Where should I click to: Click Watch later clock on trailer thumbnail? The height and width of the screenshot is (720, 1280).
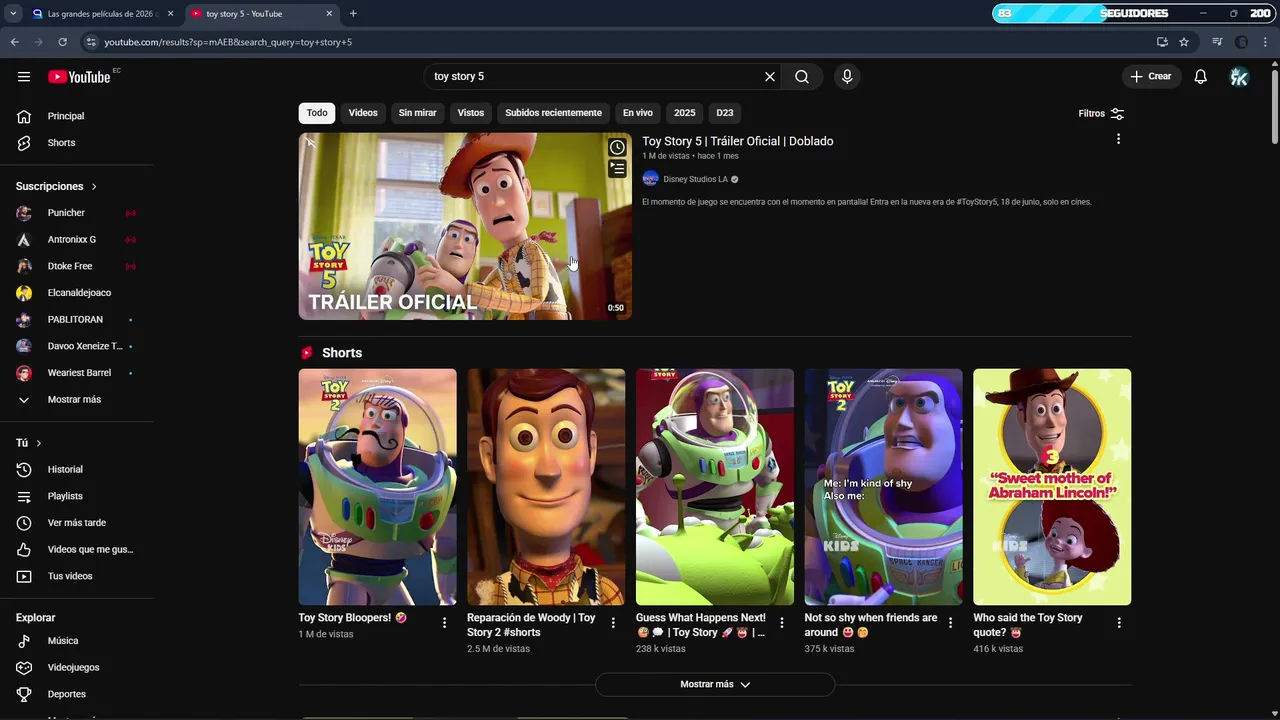[617, 148]
